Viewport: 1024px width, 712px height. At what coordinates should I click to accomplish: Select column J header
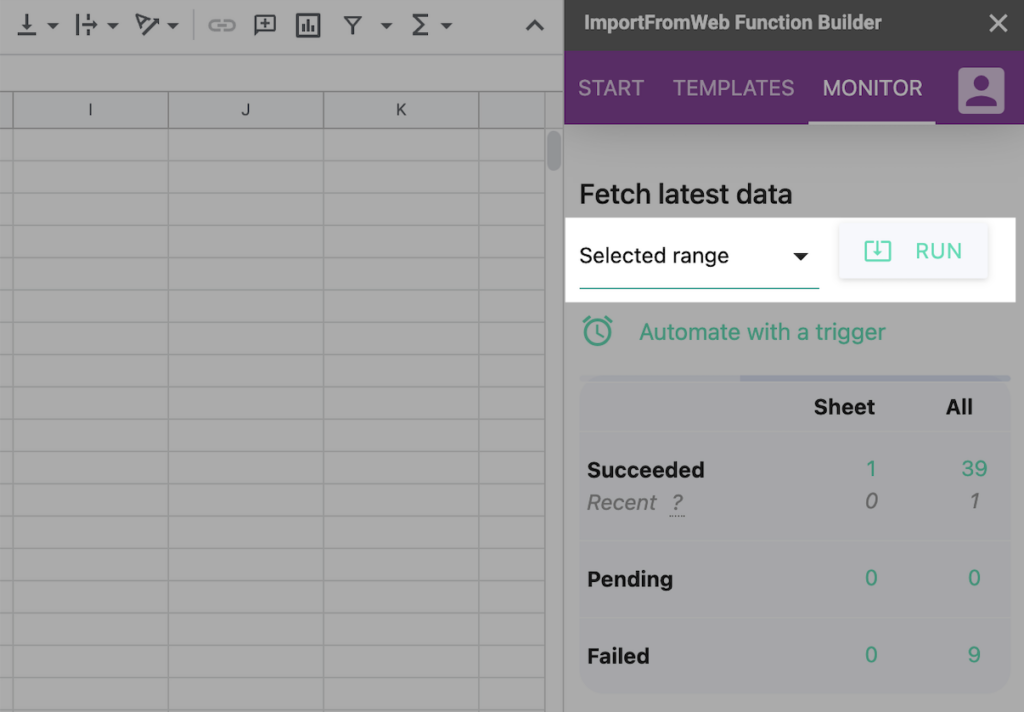(246, 110)
